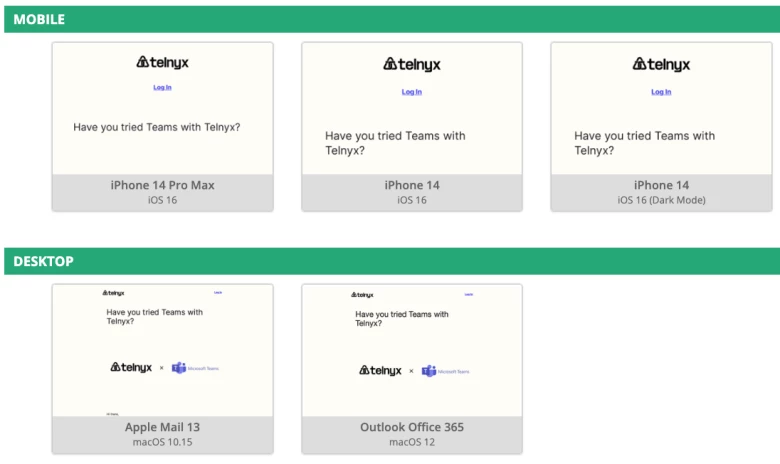Click headline text in iPhone 14 Pro Max preview
Image resolution: width=780 pixels, height=464 pixels.
(157, 127)
